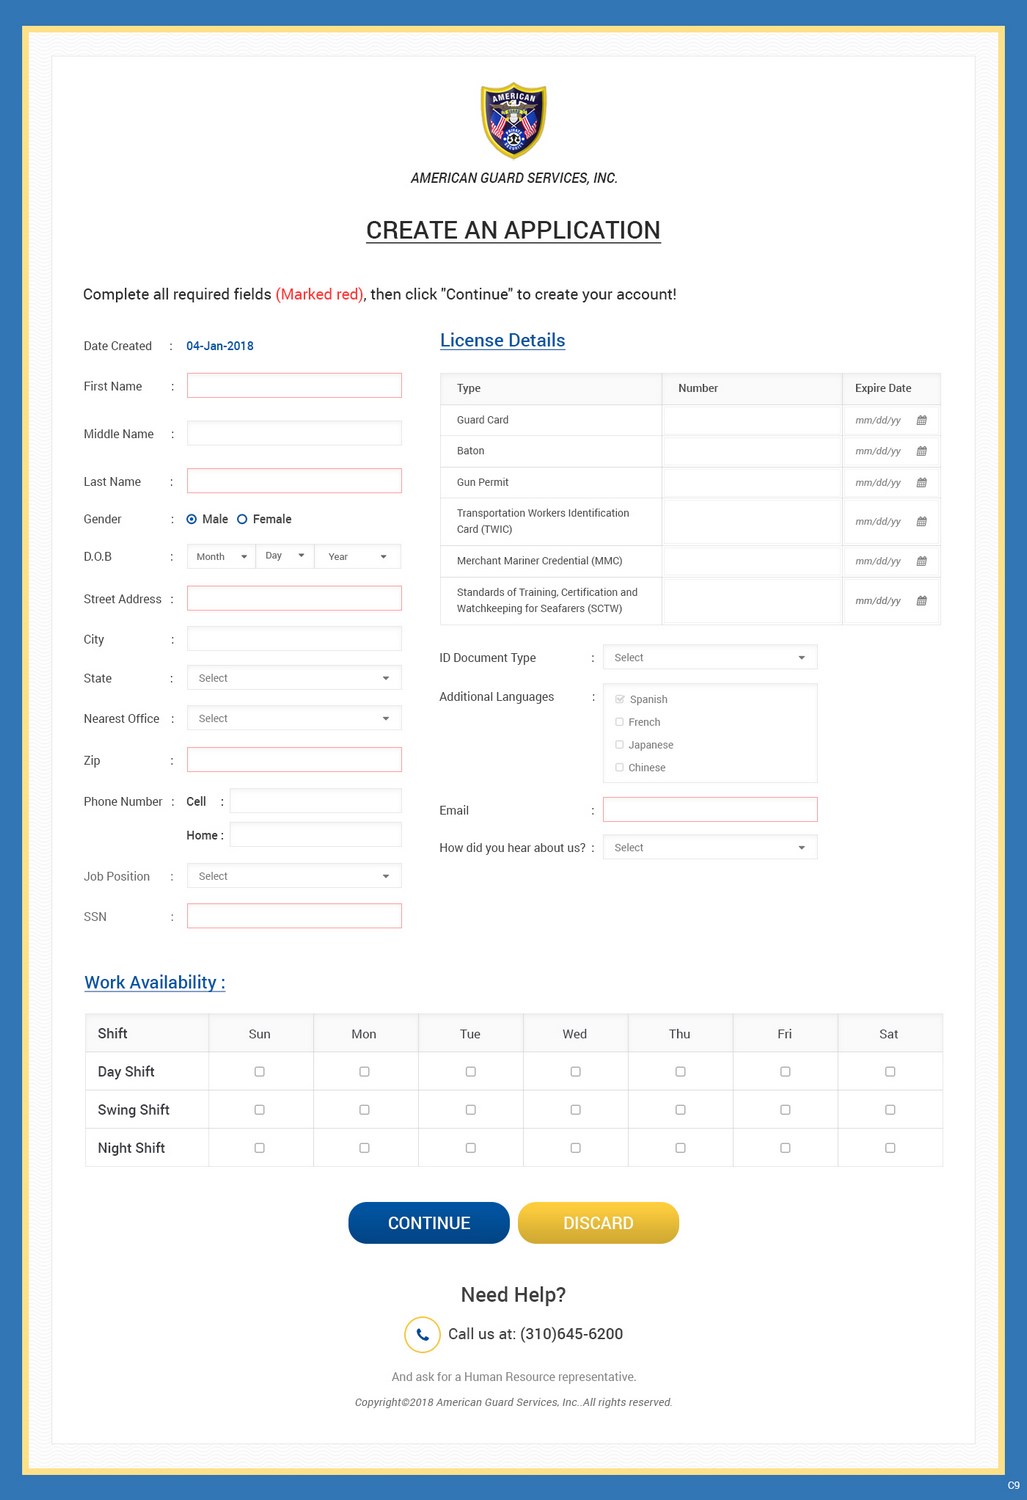Click the American Guard Services logo emblem
Viewport: 1027px width, 1500px height.
tap(513, 119)
